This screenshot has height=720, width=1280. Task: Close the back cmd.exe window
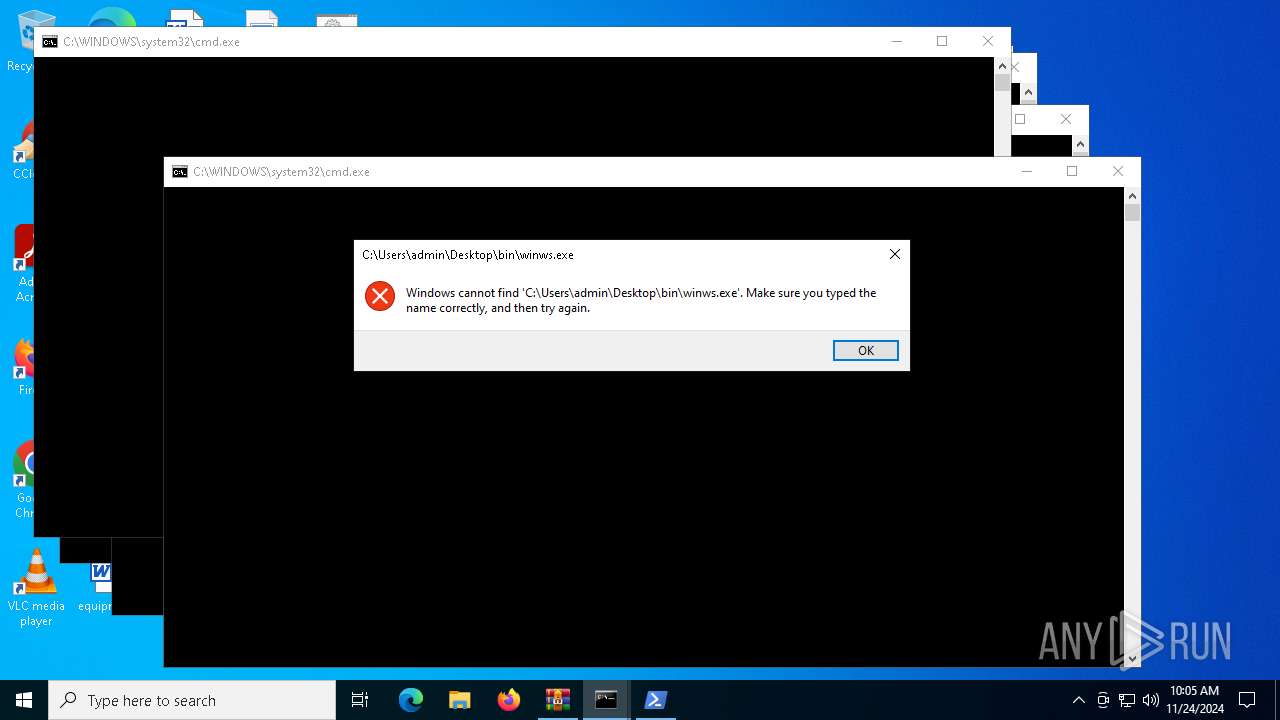point(988,41)
